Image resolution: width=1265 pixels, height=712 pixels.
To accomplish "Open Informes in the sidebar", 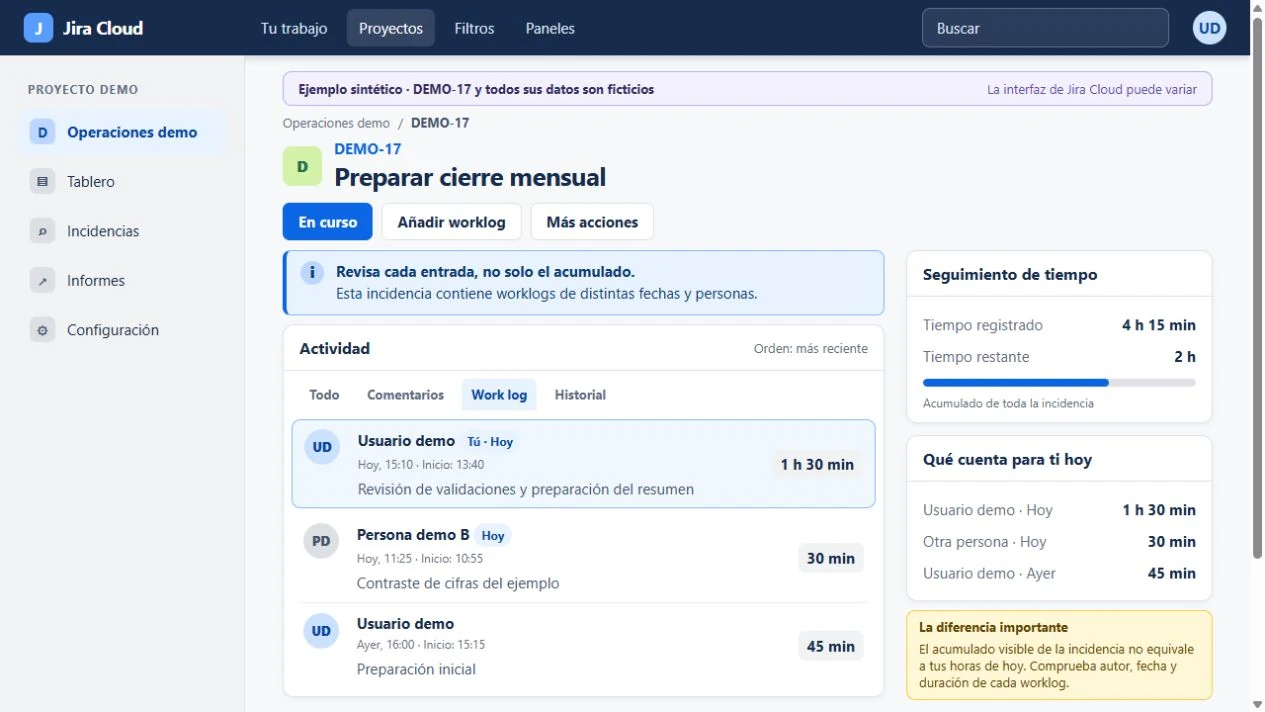I will point(122,281).
